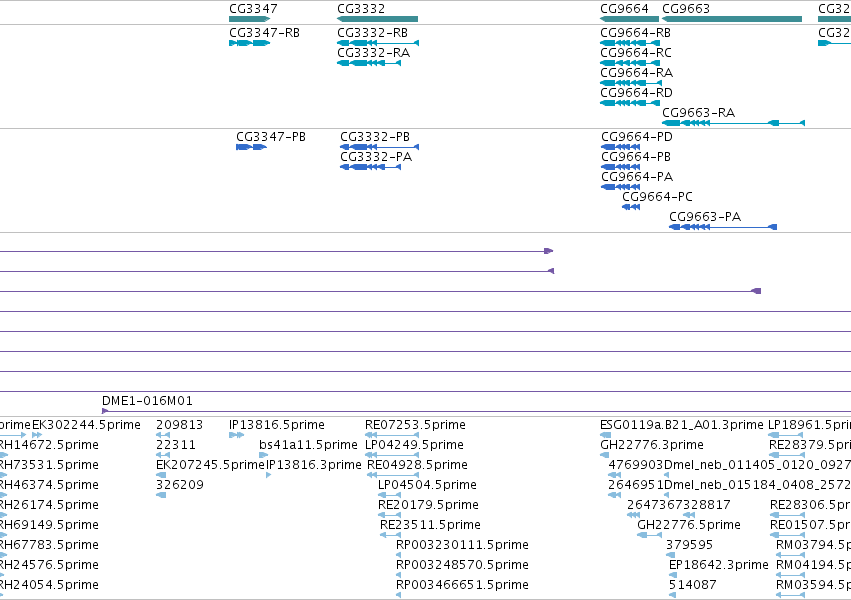Screen dimensions: 851x600
Task: Select EST ESG0119a.B21_A01.3prime
Action: 682,425
